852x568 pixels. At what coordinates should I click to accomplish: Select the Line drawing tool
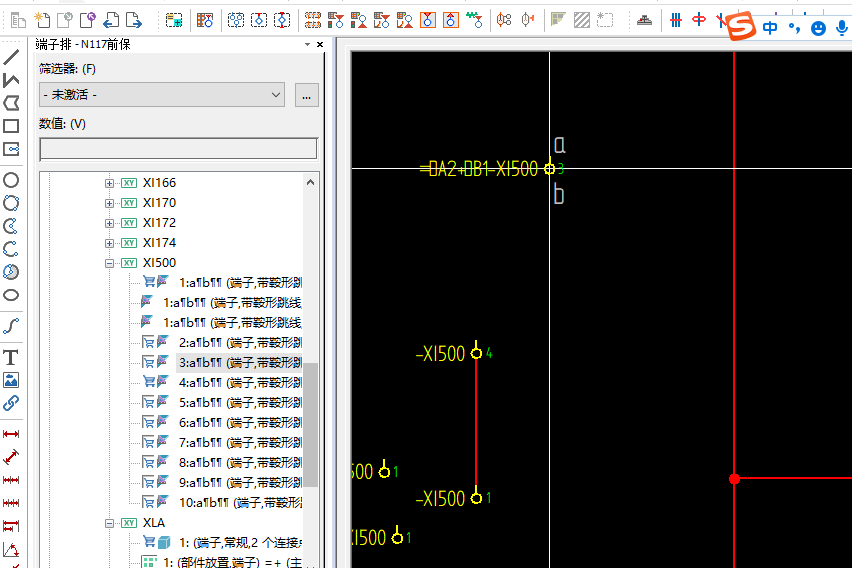11,57
